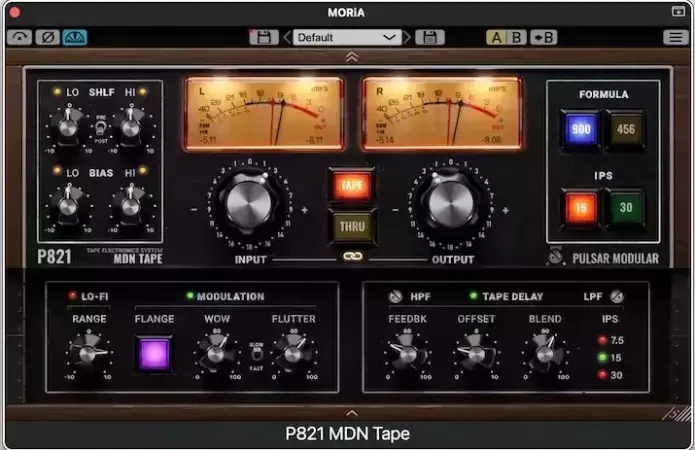Click the save preset icon right of dropdown
This screenshot has width=695, height=450.
(430, 37)
